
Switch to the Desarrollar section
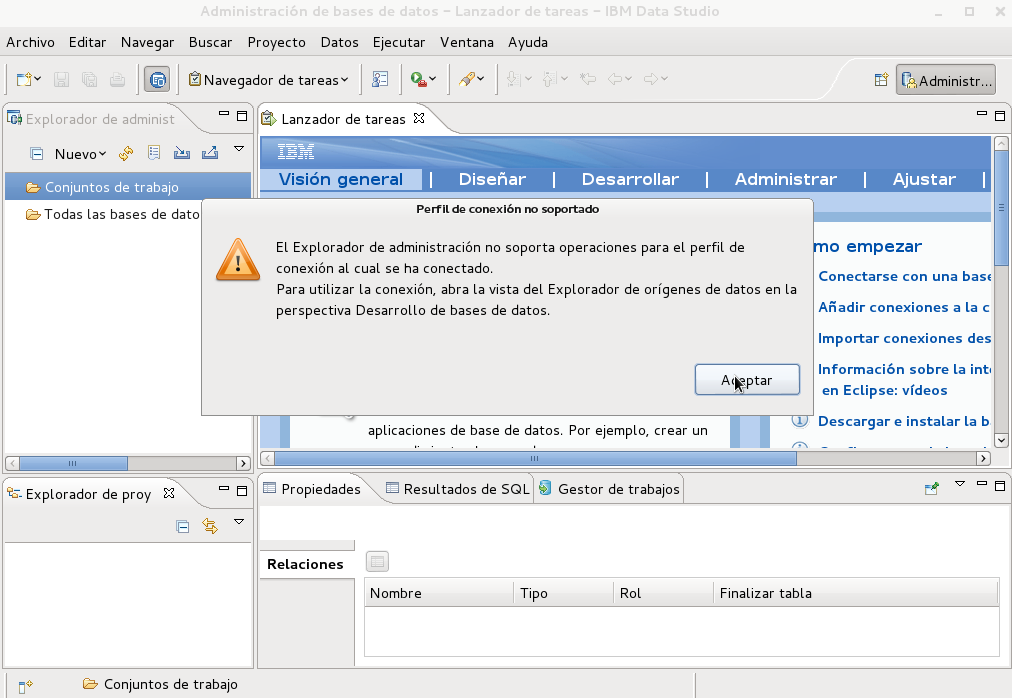click(630, 180)
